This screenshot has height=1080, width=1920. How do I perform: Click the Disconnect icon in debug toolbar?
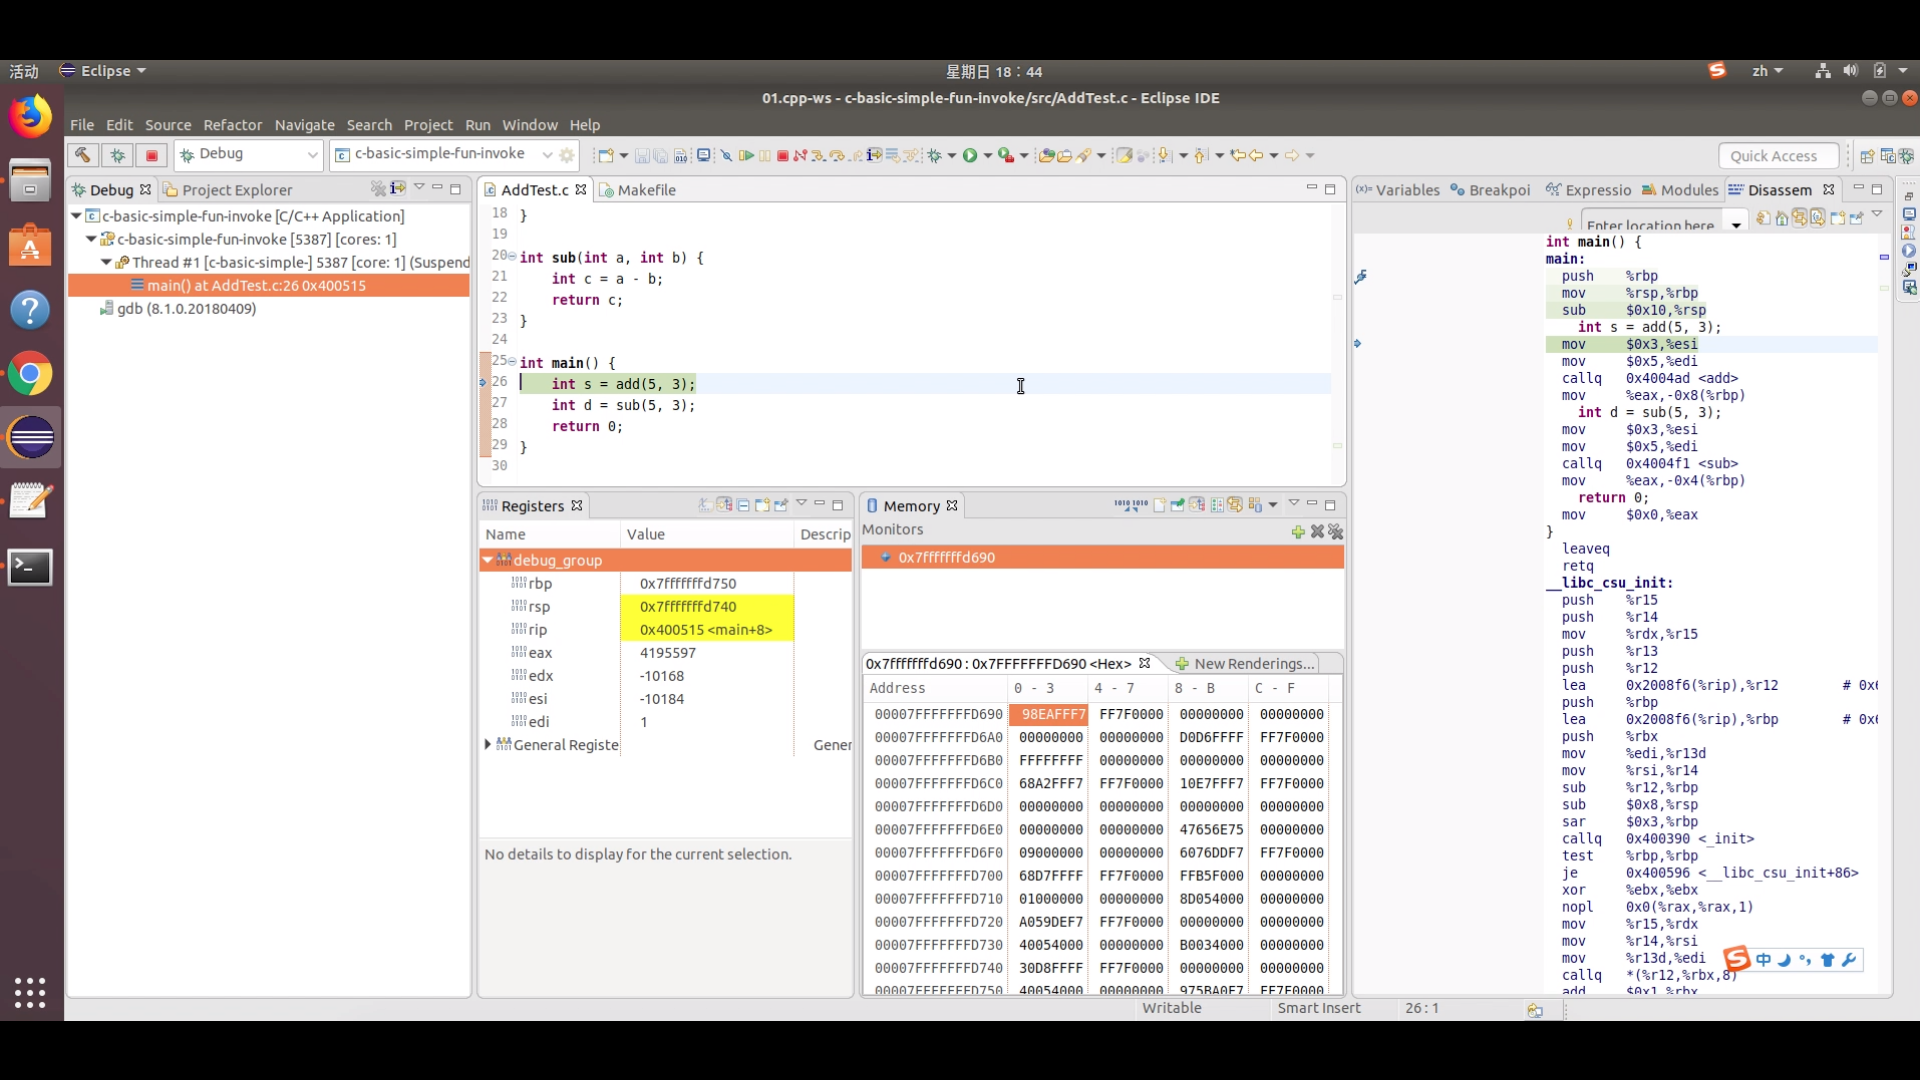click(x=800, y=155)
